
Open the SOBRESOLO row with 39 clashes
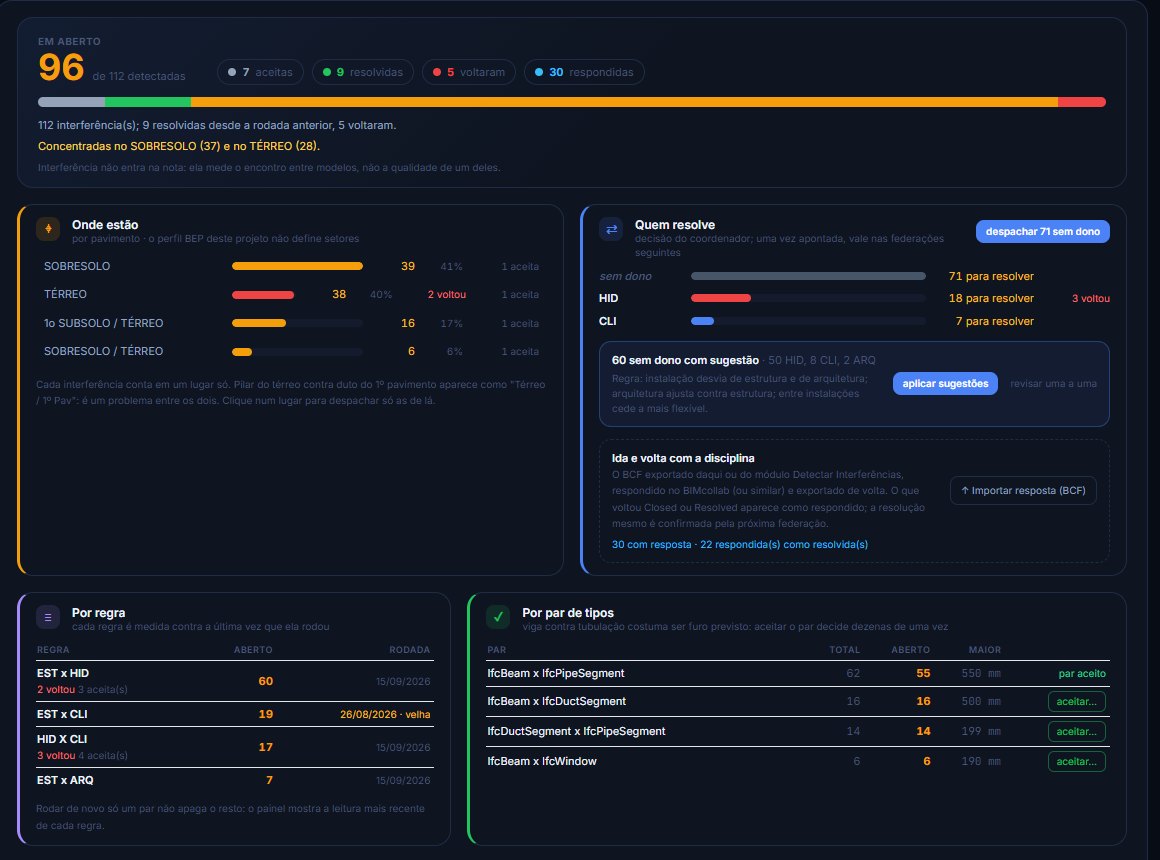point(291,266)
